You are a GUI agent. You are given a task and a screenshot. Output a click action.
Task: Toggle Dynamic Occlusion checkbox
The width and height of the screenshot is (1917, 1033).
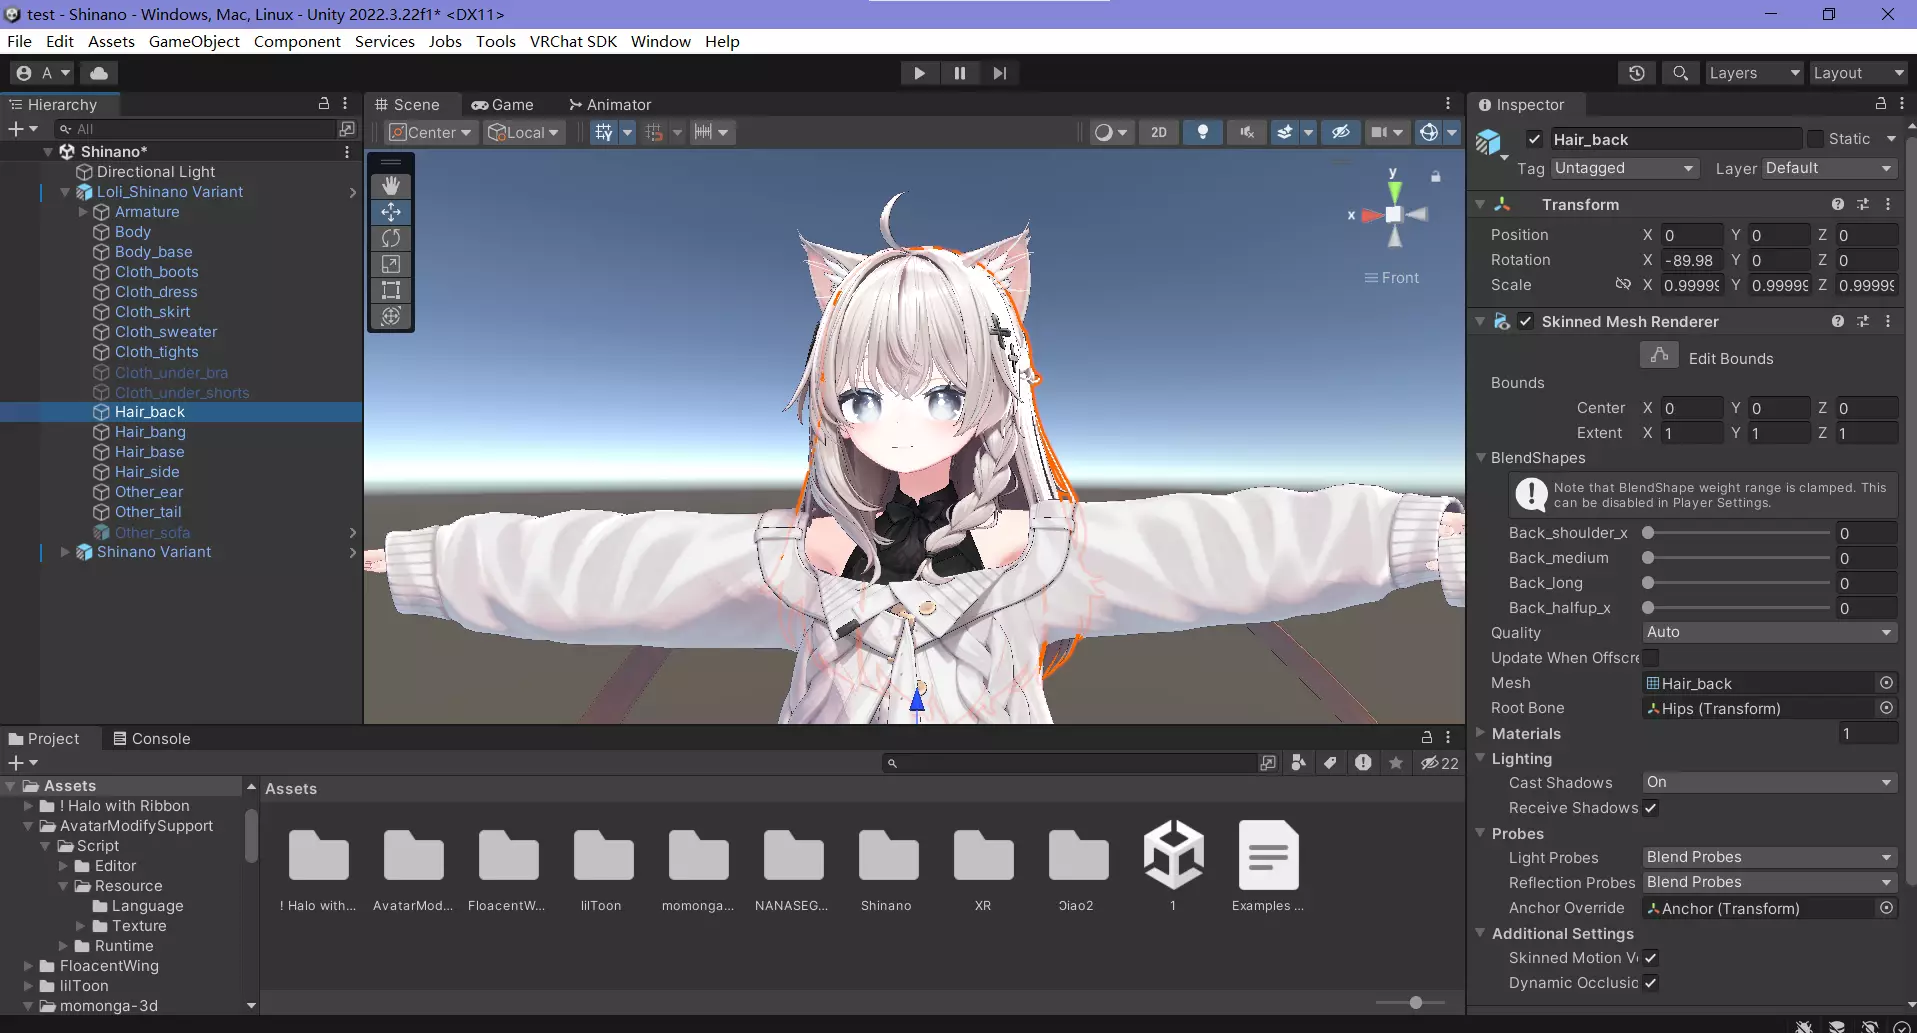click(1650, 983)
